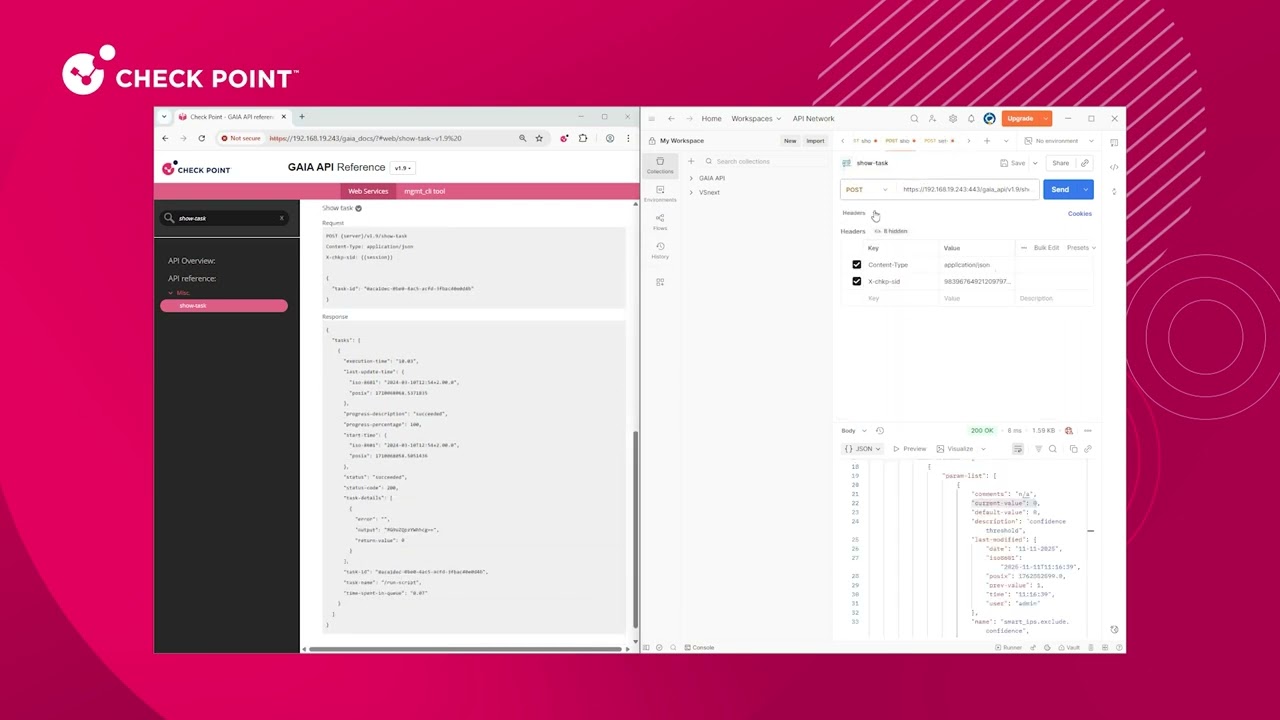Switch to mgmt_cli tool tab
This screenshot has height=720, width=1280.
424,191
